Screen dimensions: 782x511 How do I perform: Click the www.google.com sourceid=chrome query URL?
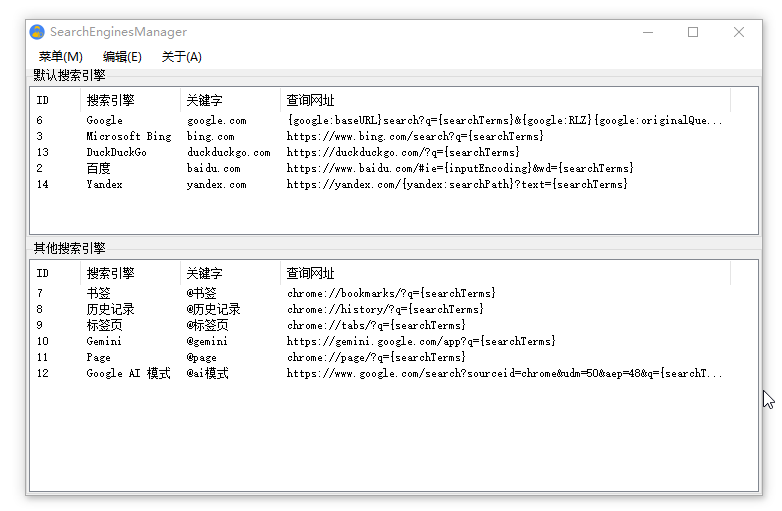(504, 373)
